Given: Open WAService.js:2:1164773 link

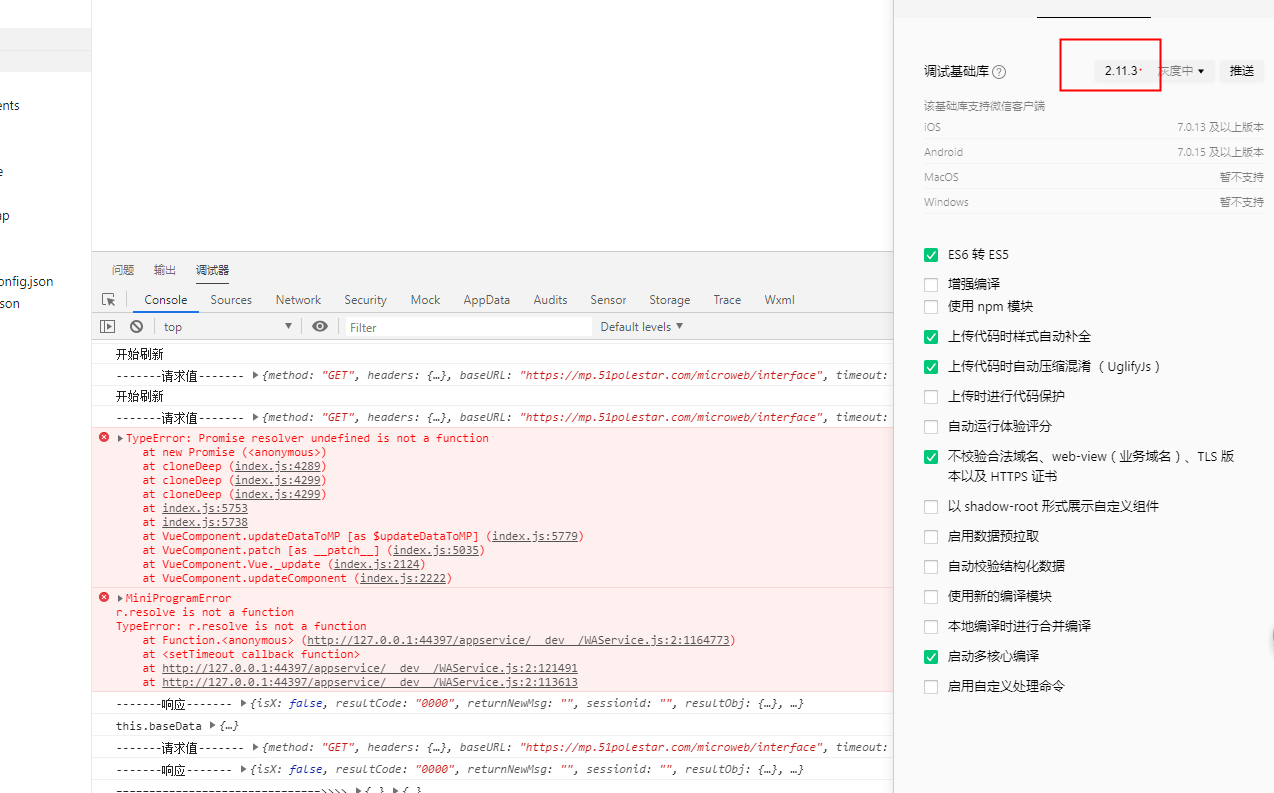Looking at the screenshot, I should coord(518,640).
